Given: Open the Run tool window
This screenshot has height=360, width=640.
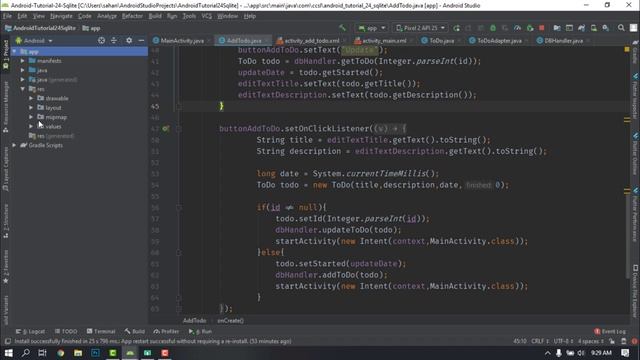Looking at the screenshot, I should 200,331.
